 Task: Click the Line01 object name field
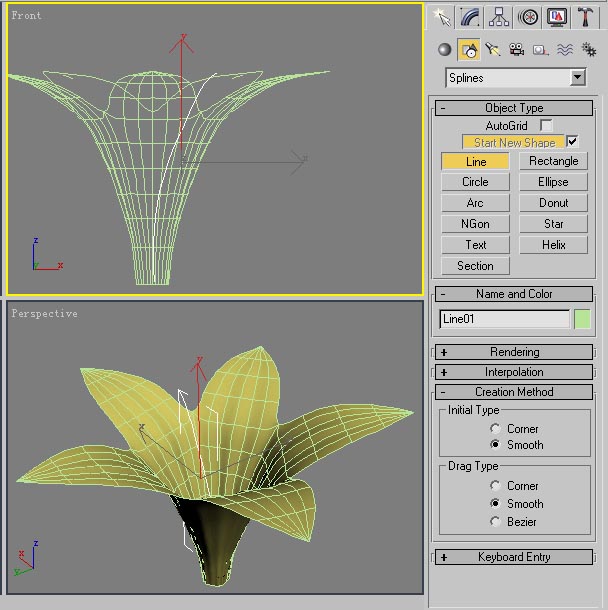click(505, 319)
